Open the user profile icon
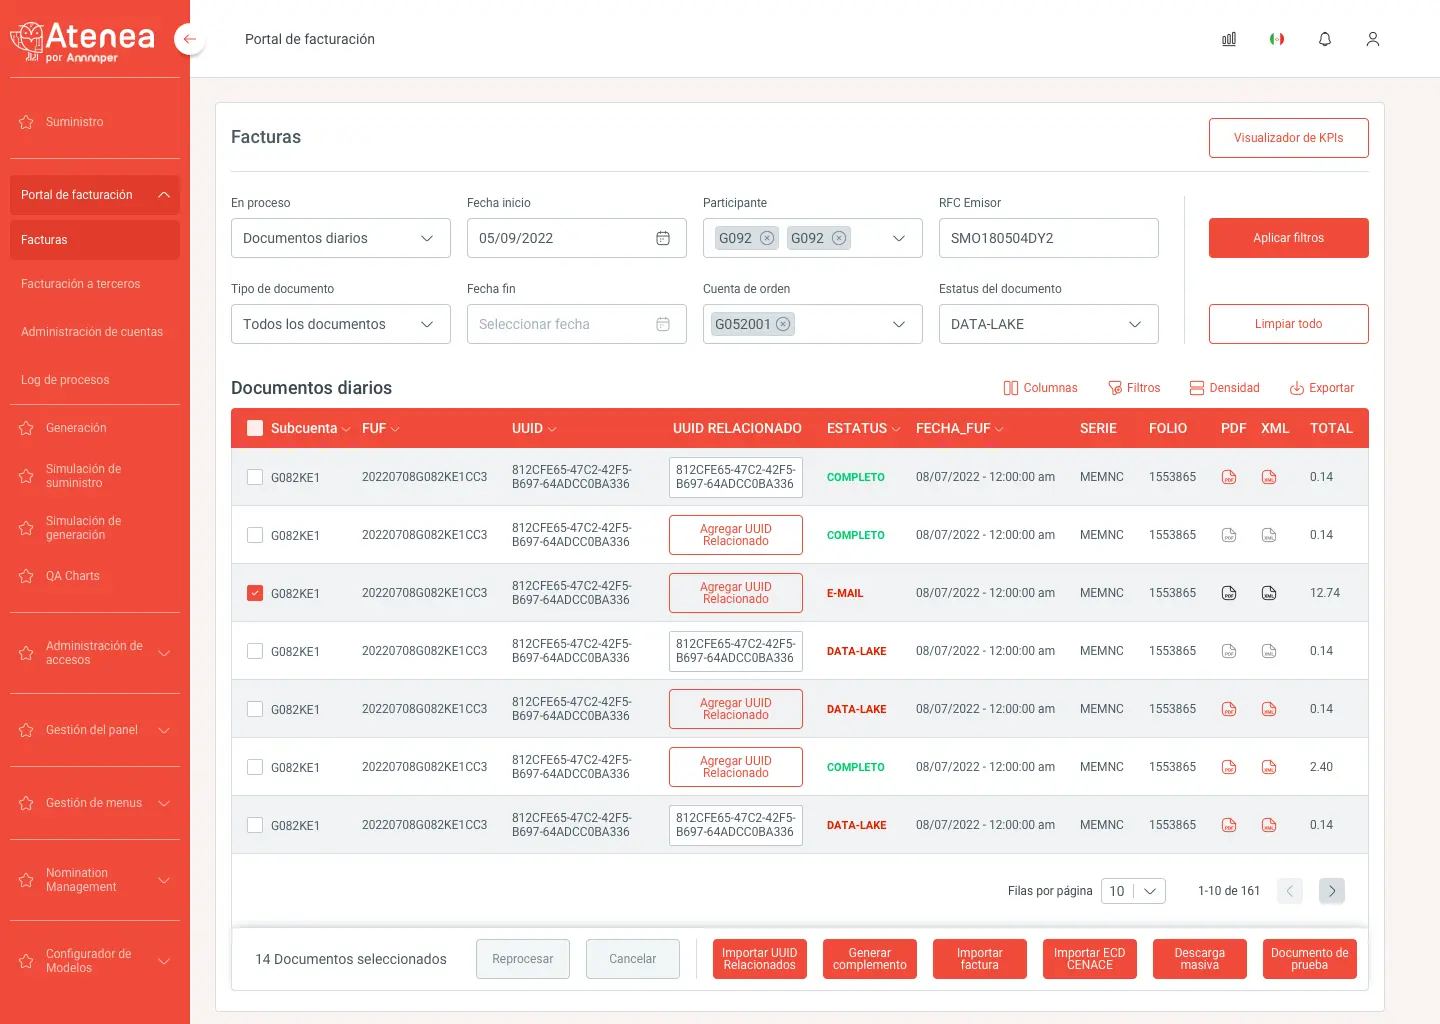 1373,39
